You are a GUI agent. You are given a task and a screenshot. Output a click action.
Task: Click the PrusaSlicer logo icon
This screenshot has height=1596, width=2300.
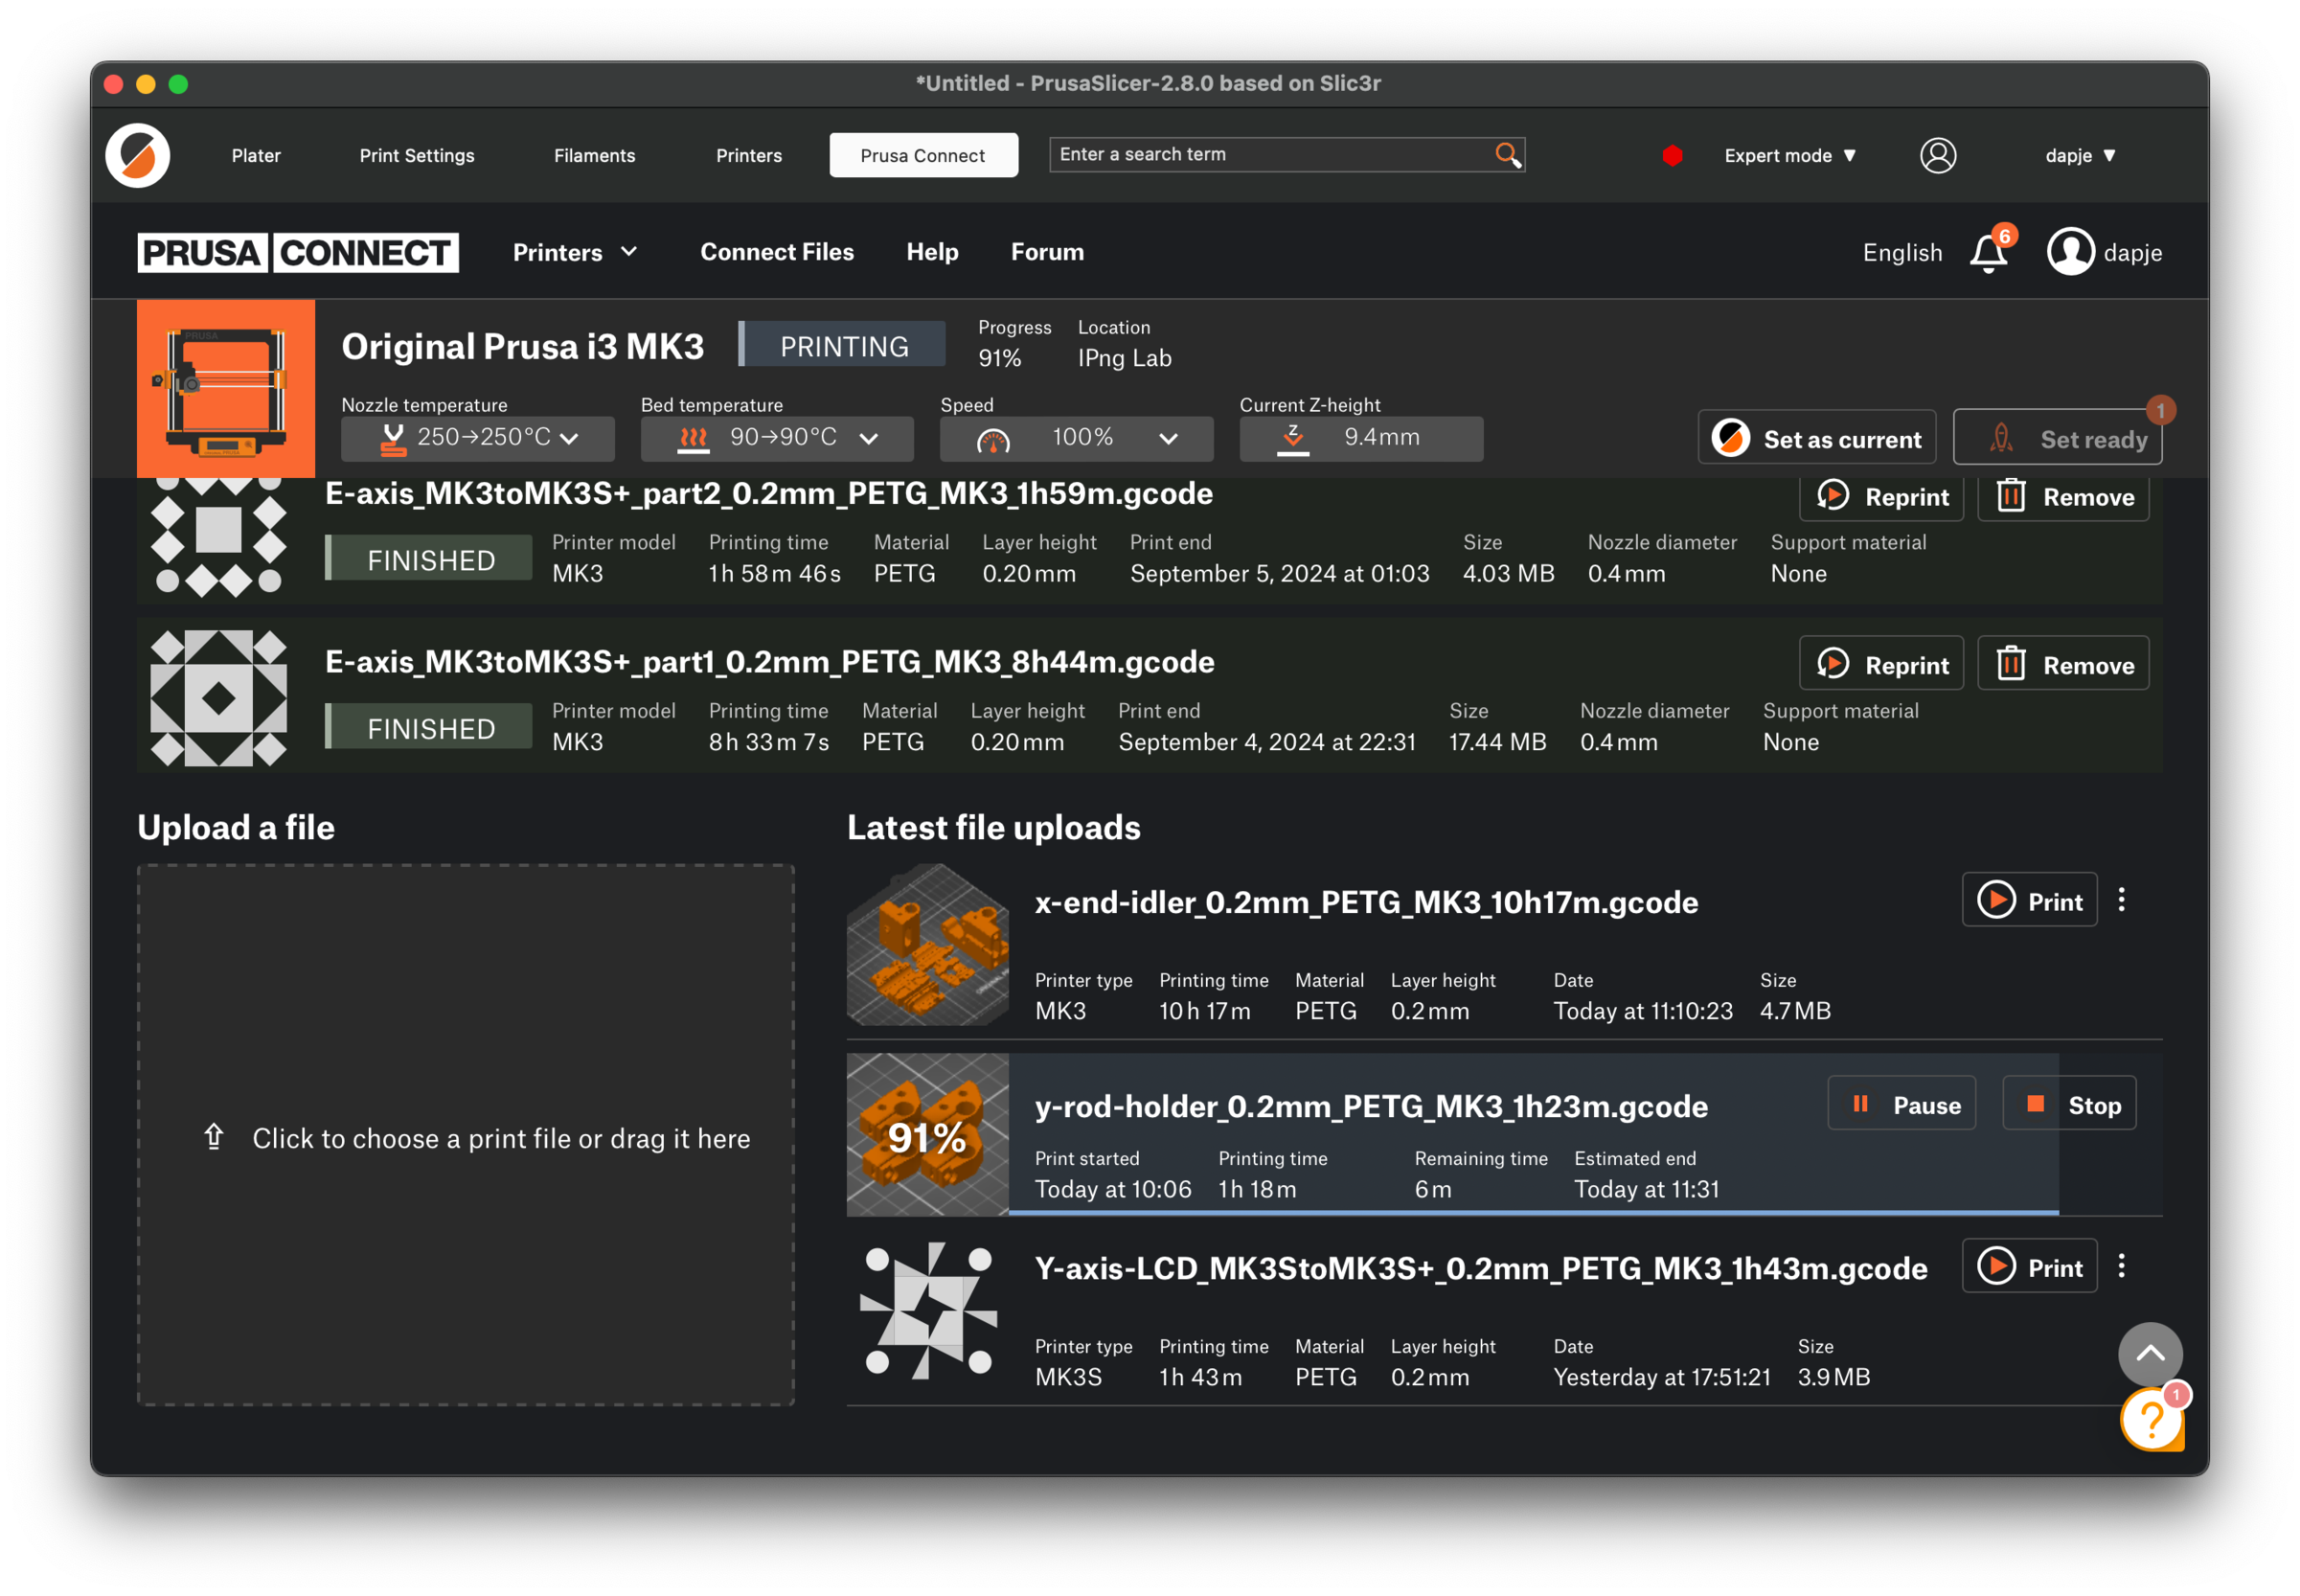tap(138, 155)
